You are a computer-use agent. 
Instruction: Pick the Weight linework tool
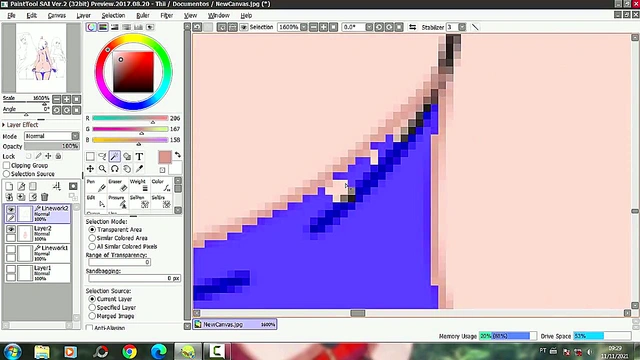(x=140, y=185)
